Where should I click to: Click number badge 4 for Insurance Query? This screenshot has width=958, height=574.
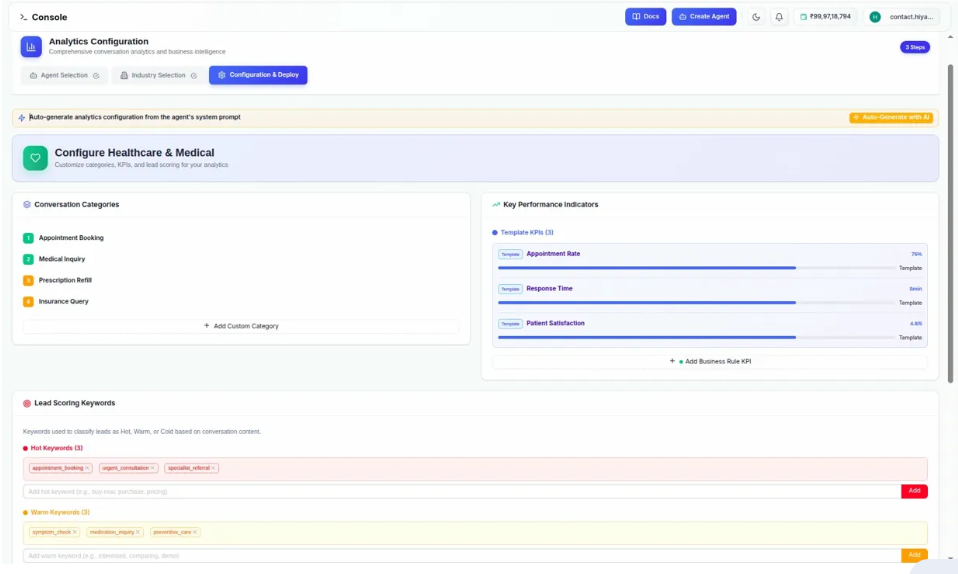point(28,301)
